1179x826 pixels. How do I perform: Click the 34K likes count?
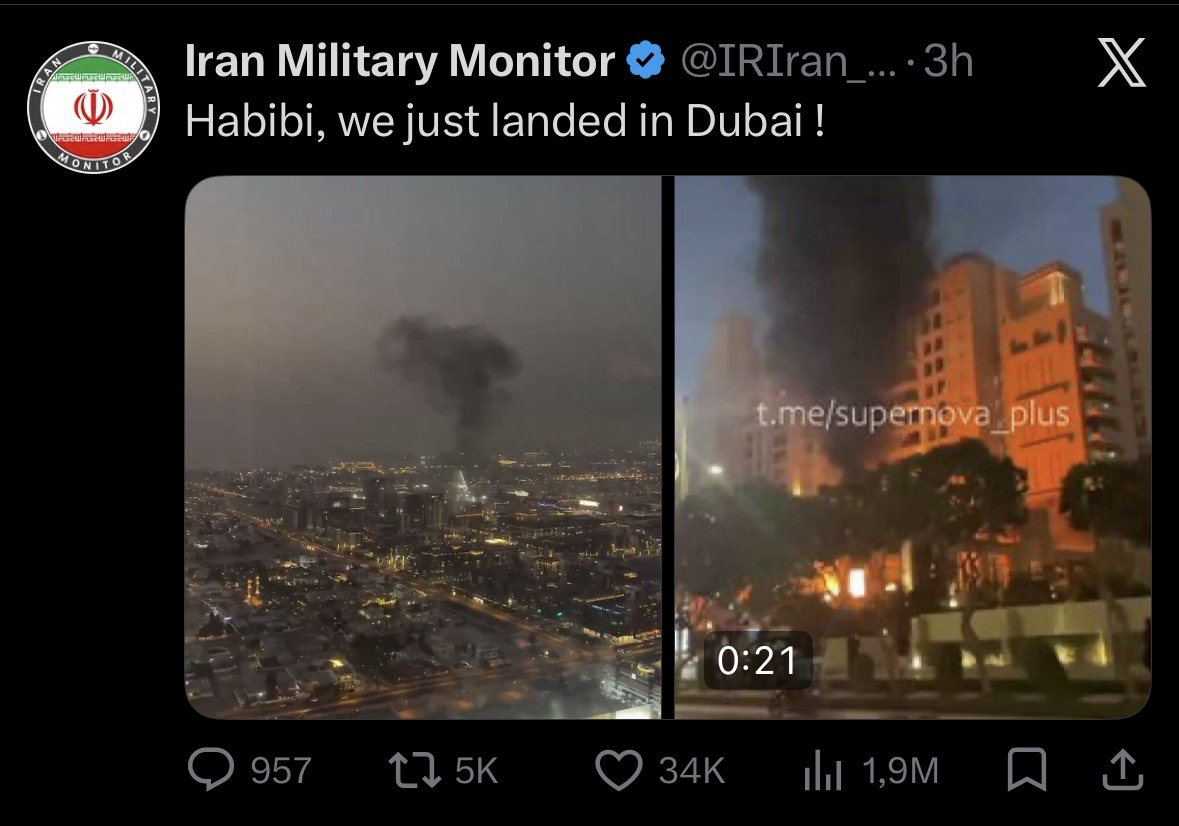tap(691, 771)
